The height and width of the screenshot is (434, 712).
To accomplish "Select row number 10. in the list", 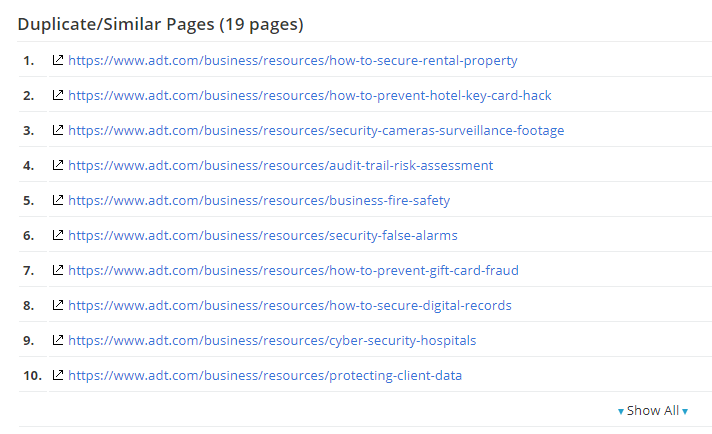I will tap(32, 375).
